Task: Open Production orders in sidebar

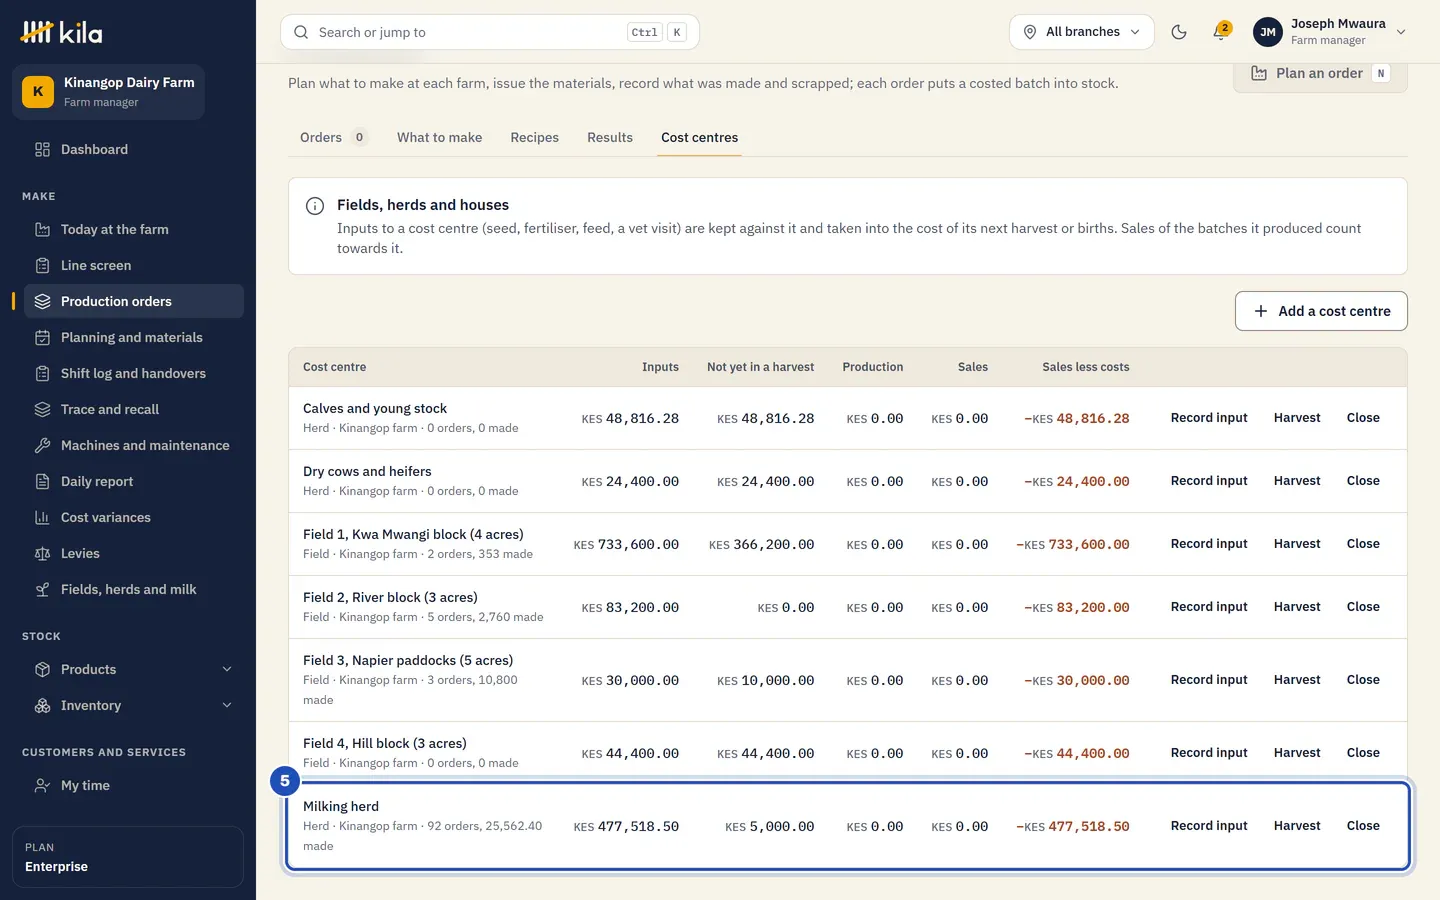Action: click(134, 301)
